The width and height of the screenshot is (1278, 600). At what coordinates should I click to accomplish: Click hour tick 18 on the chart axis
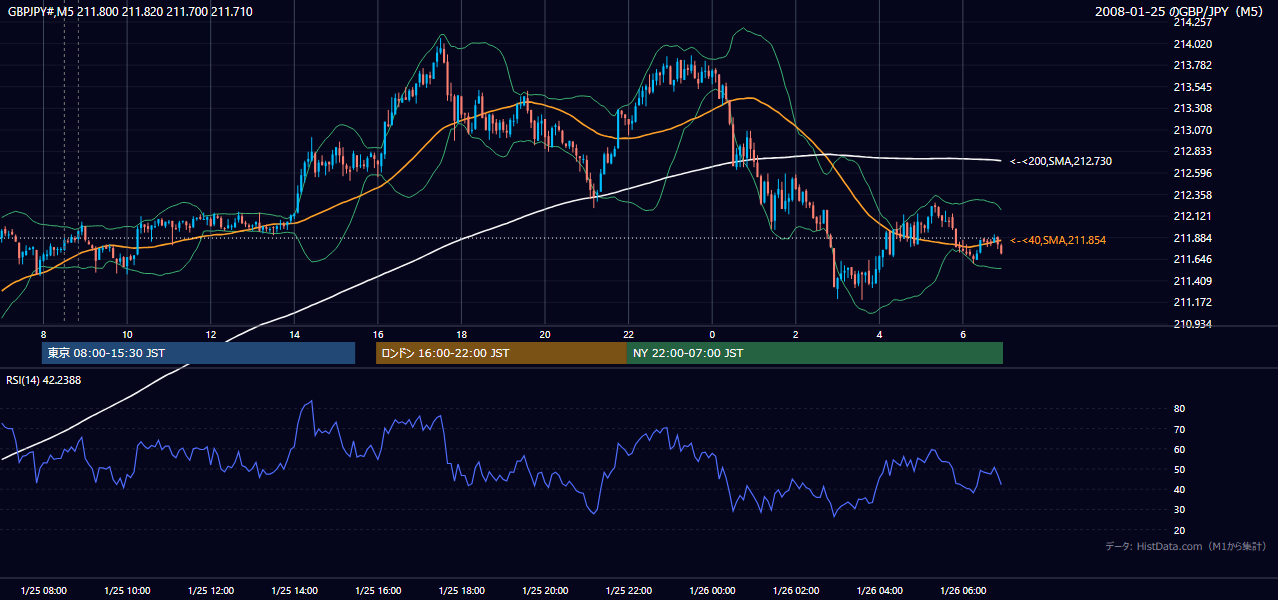pyautogui.click(x=461, y=334)
